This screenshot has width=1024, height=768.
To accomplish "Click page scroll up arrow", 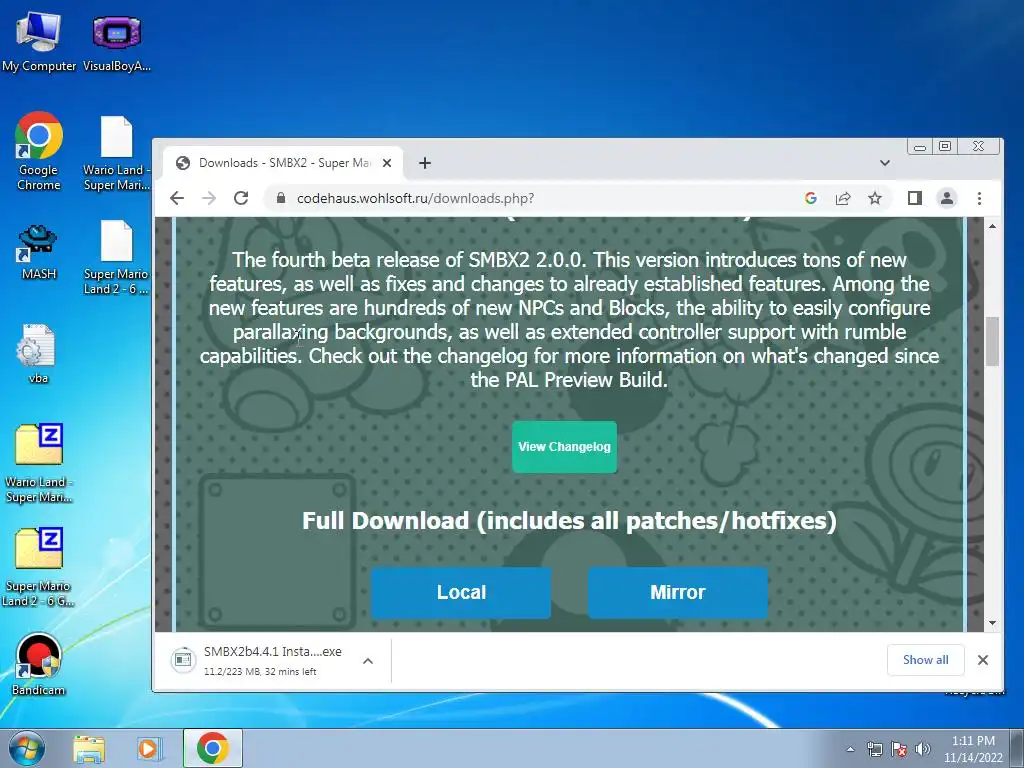I will coord(992,226).
